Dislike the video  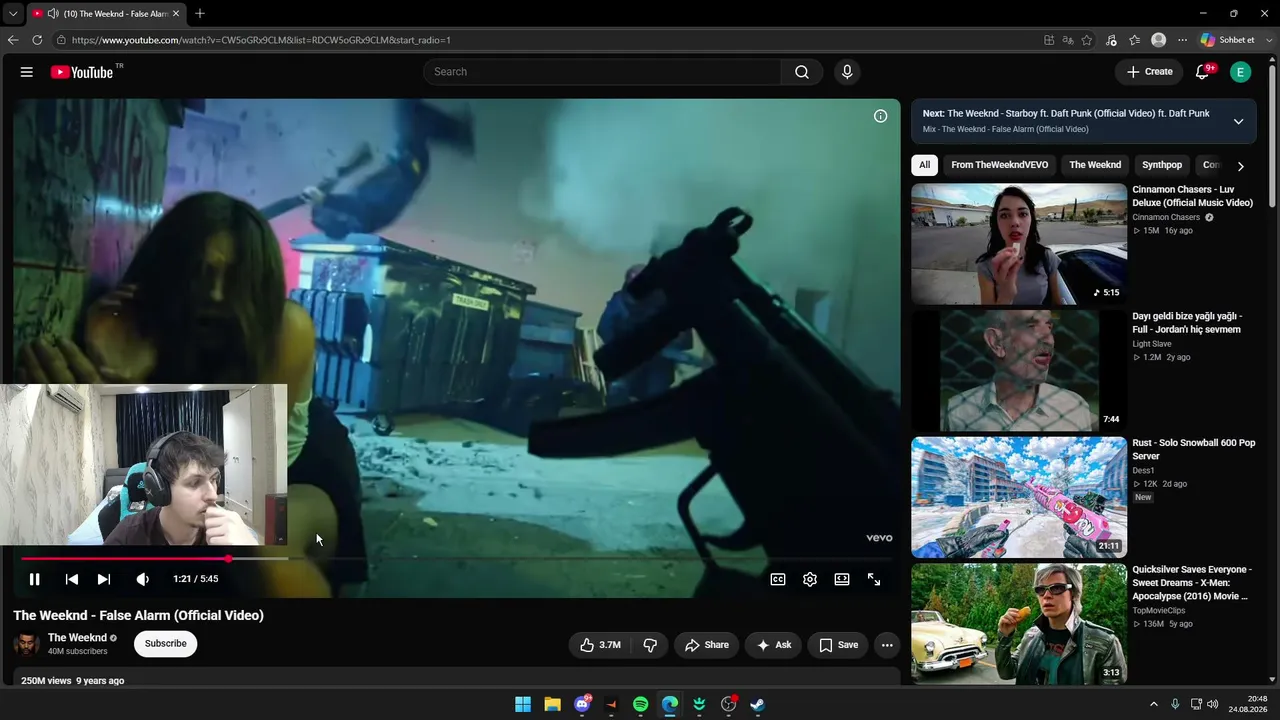click(x=650, y=645)
